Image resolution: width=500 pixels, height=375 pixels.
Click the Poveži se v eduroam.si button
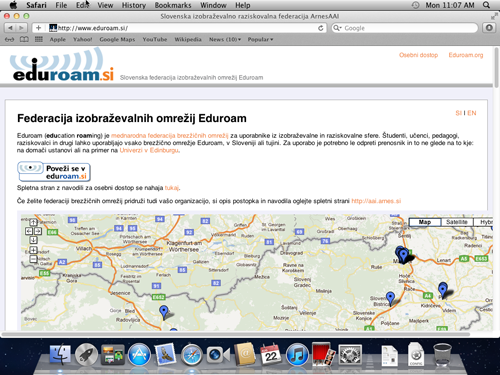click(54, 172)
